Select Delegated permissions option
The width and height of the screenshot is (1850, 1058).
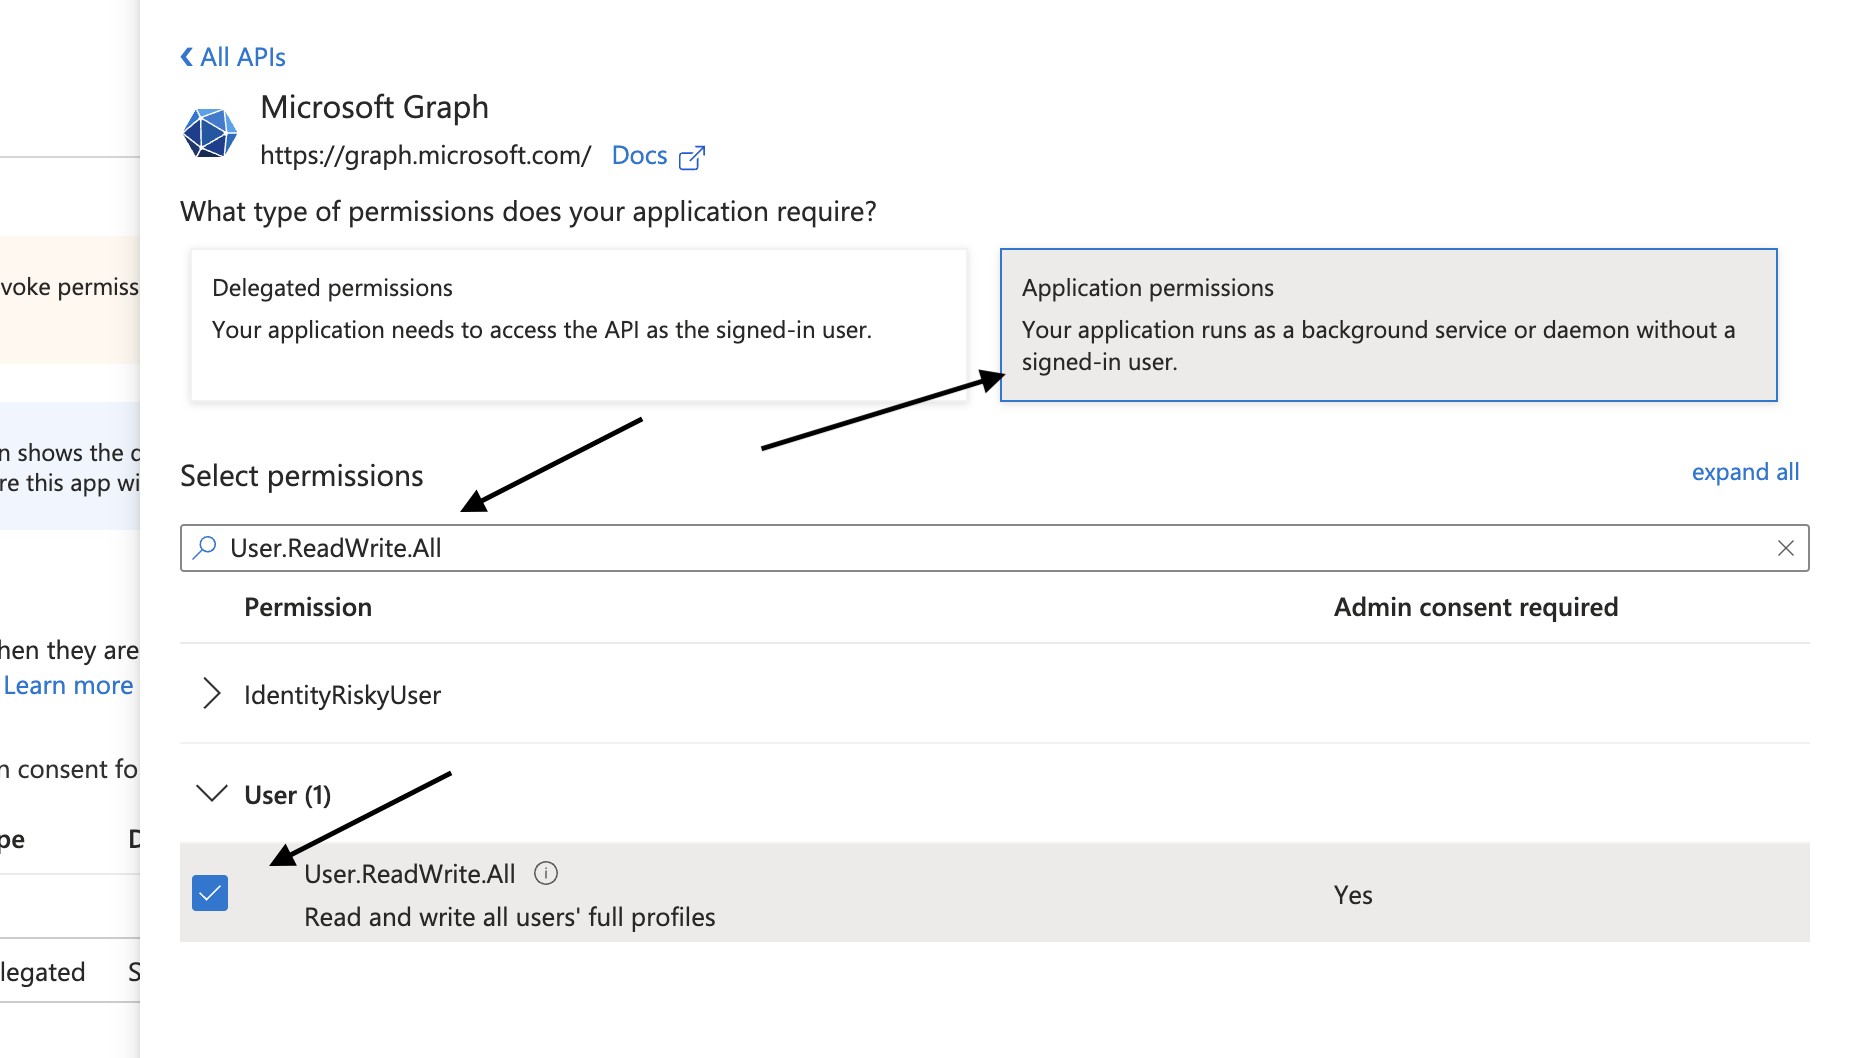pyautogui.click(x=579, y=325)
